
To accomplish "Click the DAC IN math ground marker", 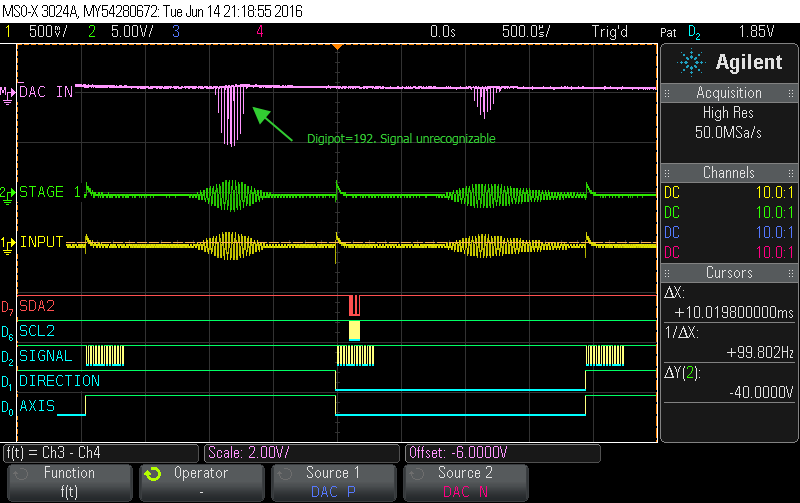I will coord(6,92).
